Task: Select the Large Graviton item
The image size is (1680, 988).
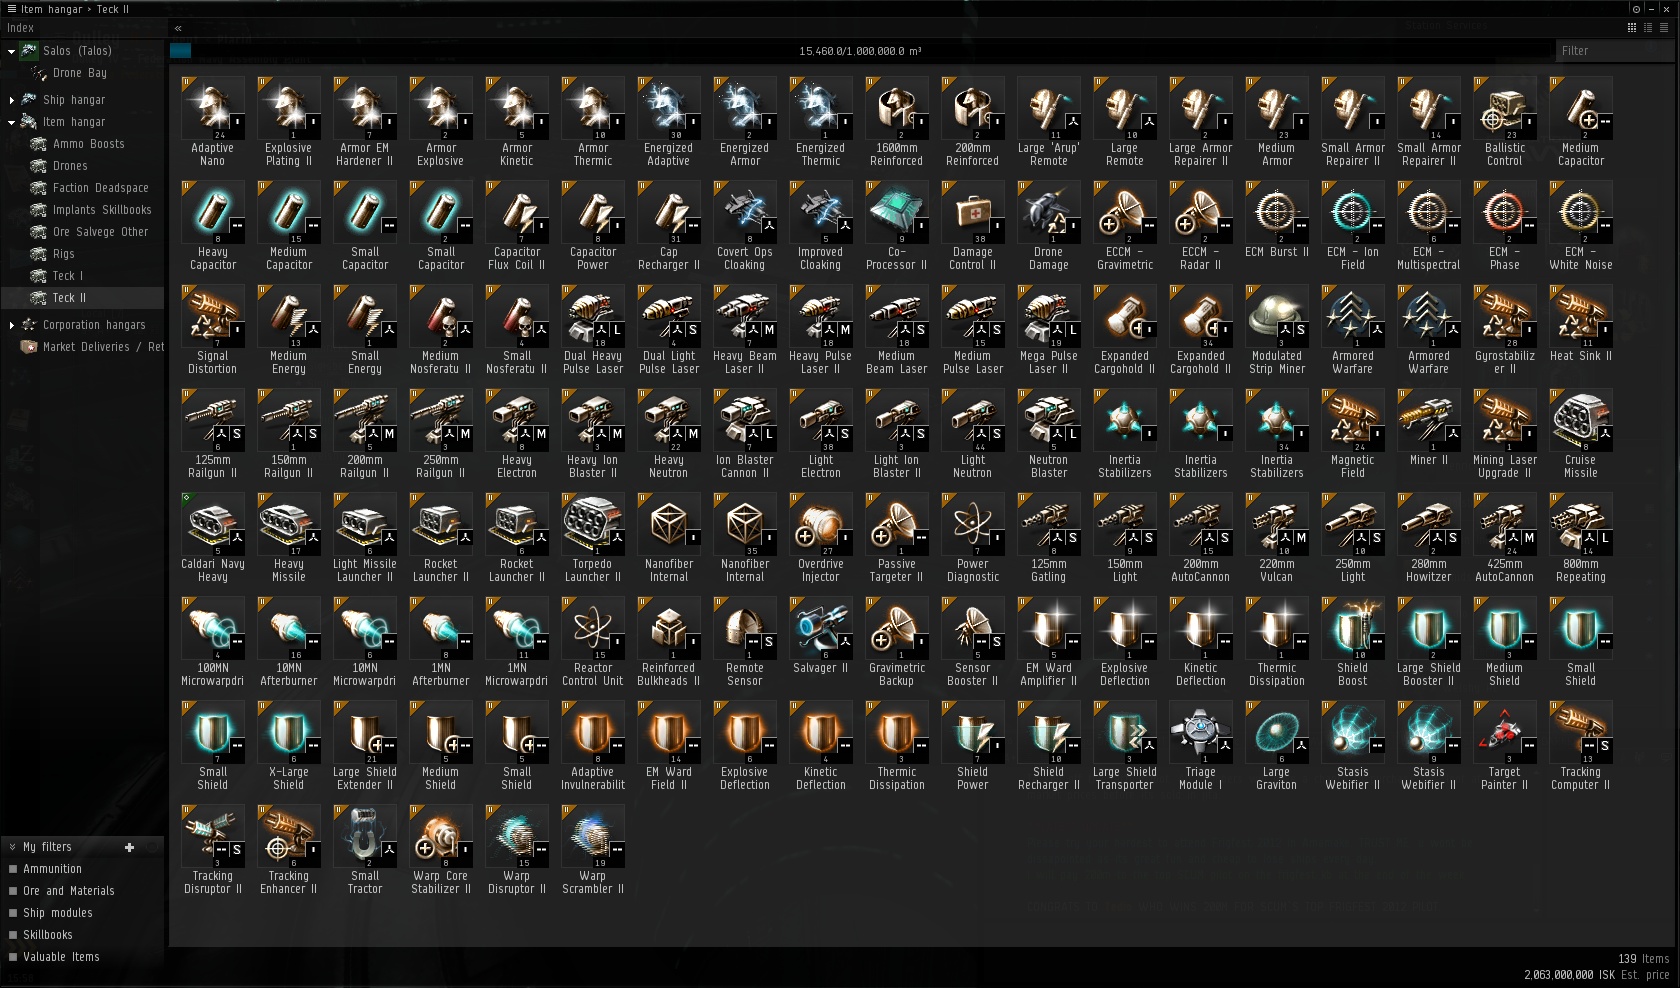Action: [x=1277, y=733]
